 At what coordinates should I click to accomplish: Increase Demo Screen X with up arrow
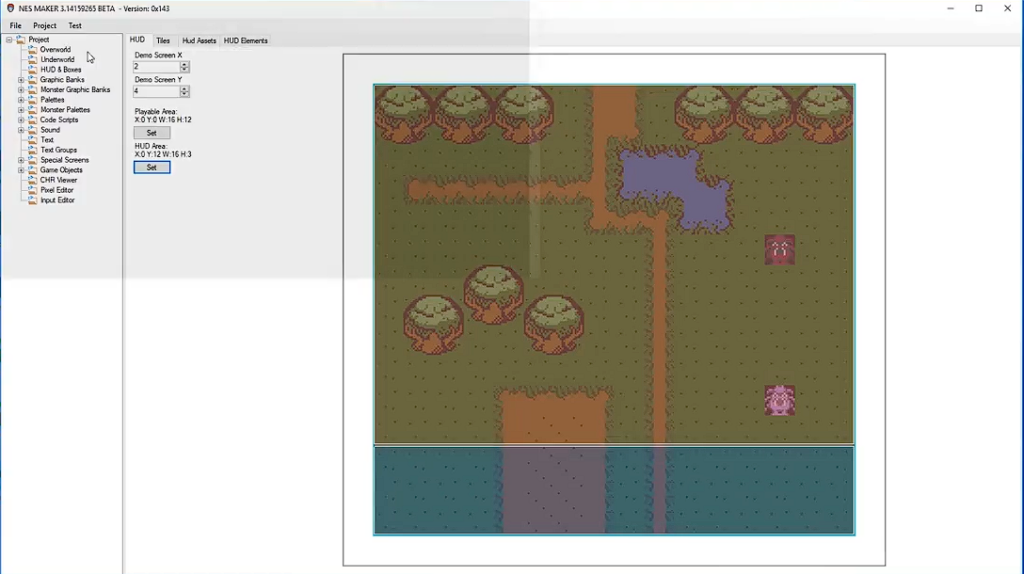click(185, 64)
